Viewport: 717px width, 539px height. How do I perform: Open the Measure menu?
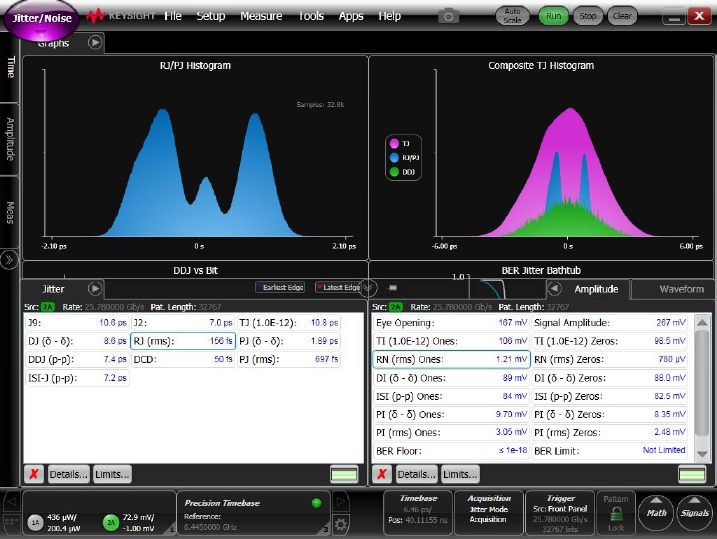(261, 16)
